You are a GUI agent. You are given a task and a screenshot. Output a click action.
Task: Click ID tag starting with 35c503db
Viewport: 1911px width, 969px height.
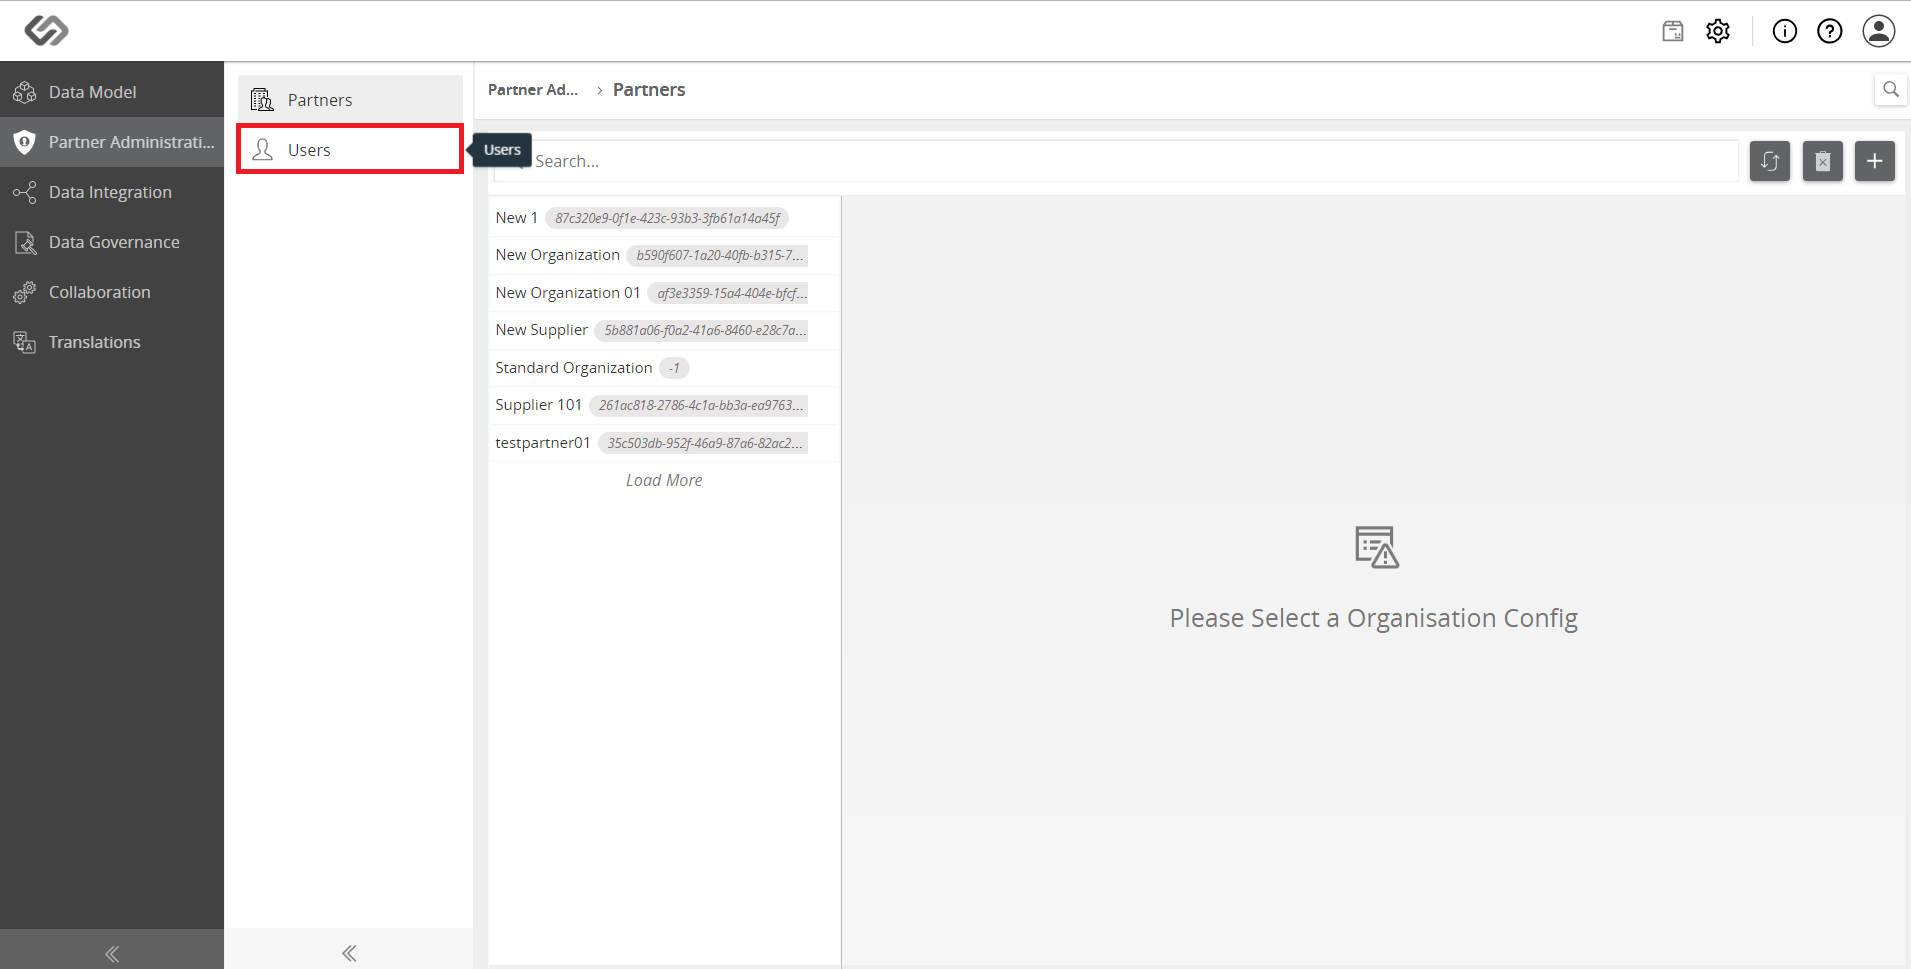(x=703, y=443)
